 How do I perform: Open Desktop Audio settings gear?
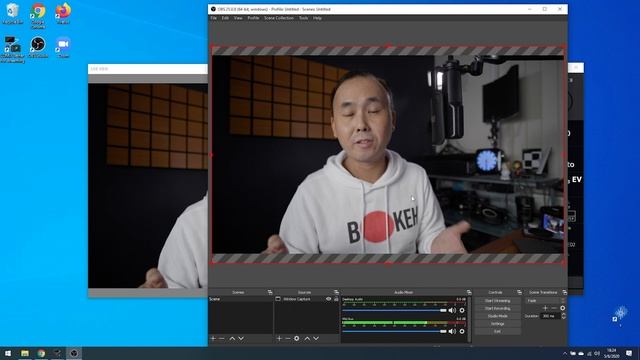[462, 311]
